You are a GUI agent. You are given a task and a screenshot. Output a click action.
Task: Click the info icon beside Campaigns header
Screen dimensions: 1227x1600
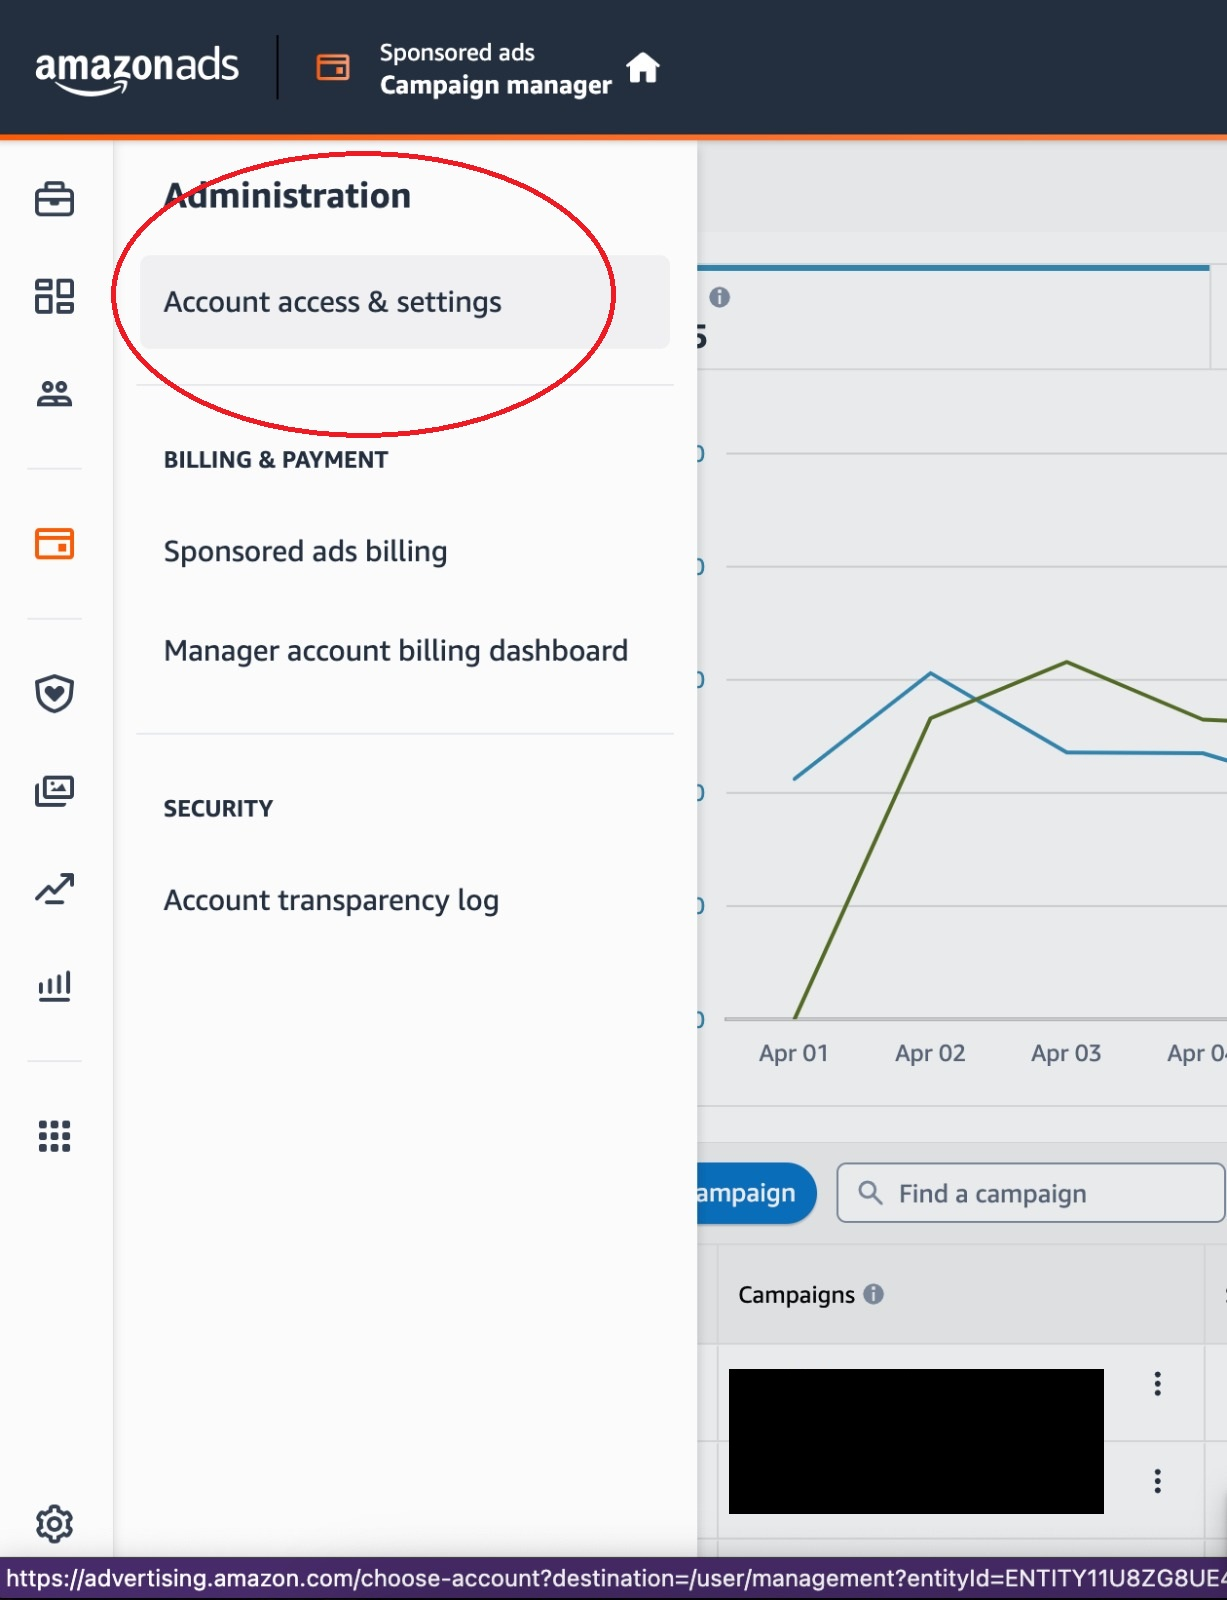click(x=874, y=1294)
